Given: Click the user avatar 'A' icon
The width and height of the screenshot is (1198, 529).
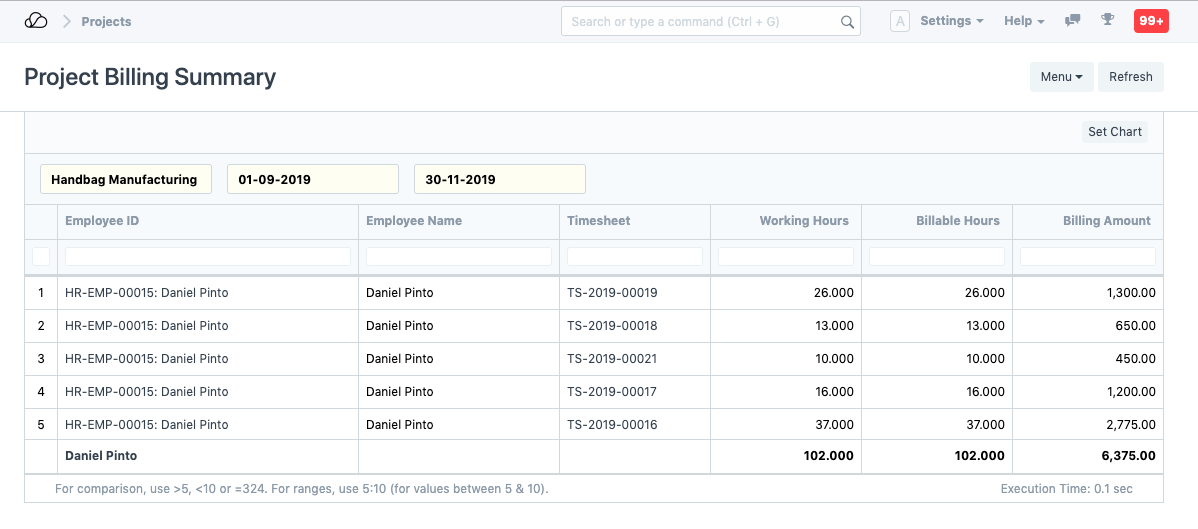Looking at the screenshot, I should tap(899, 21).
